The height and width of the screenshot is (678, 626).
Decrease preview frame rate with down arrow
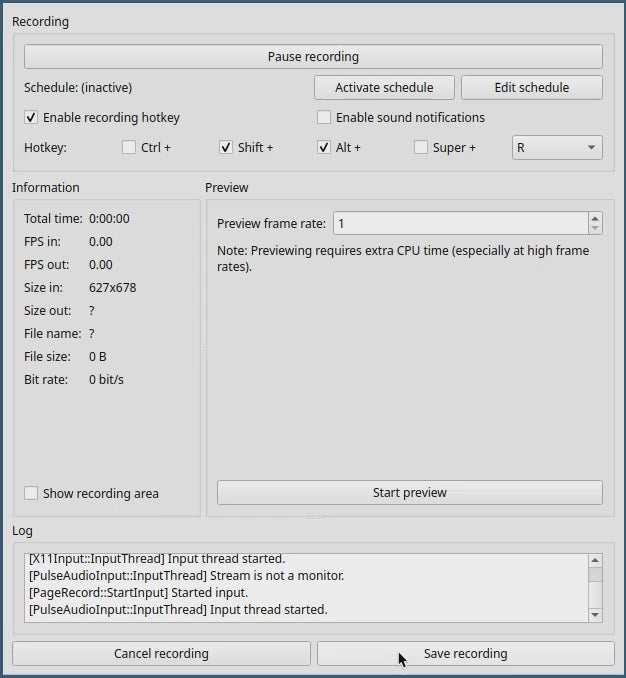[596, 229]
